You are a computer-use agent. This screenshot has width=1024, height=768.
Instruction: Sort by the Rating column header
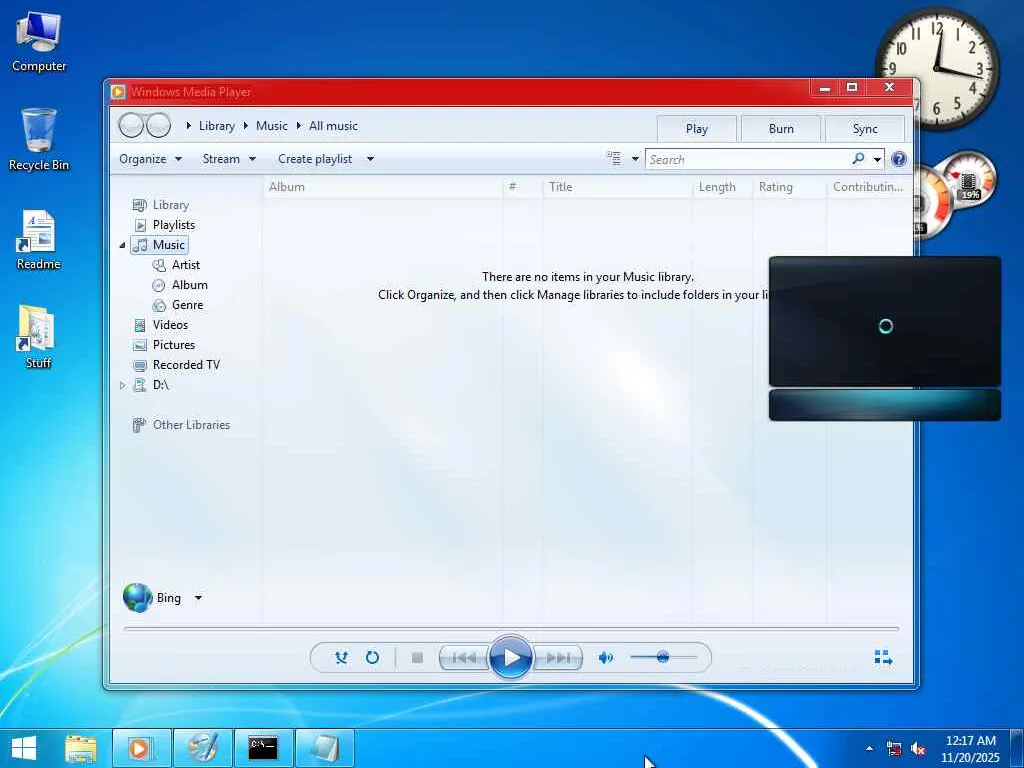click(790, 187)
